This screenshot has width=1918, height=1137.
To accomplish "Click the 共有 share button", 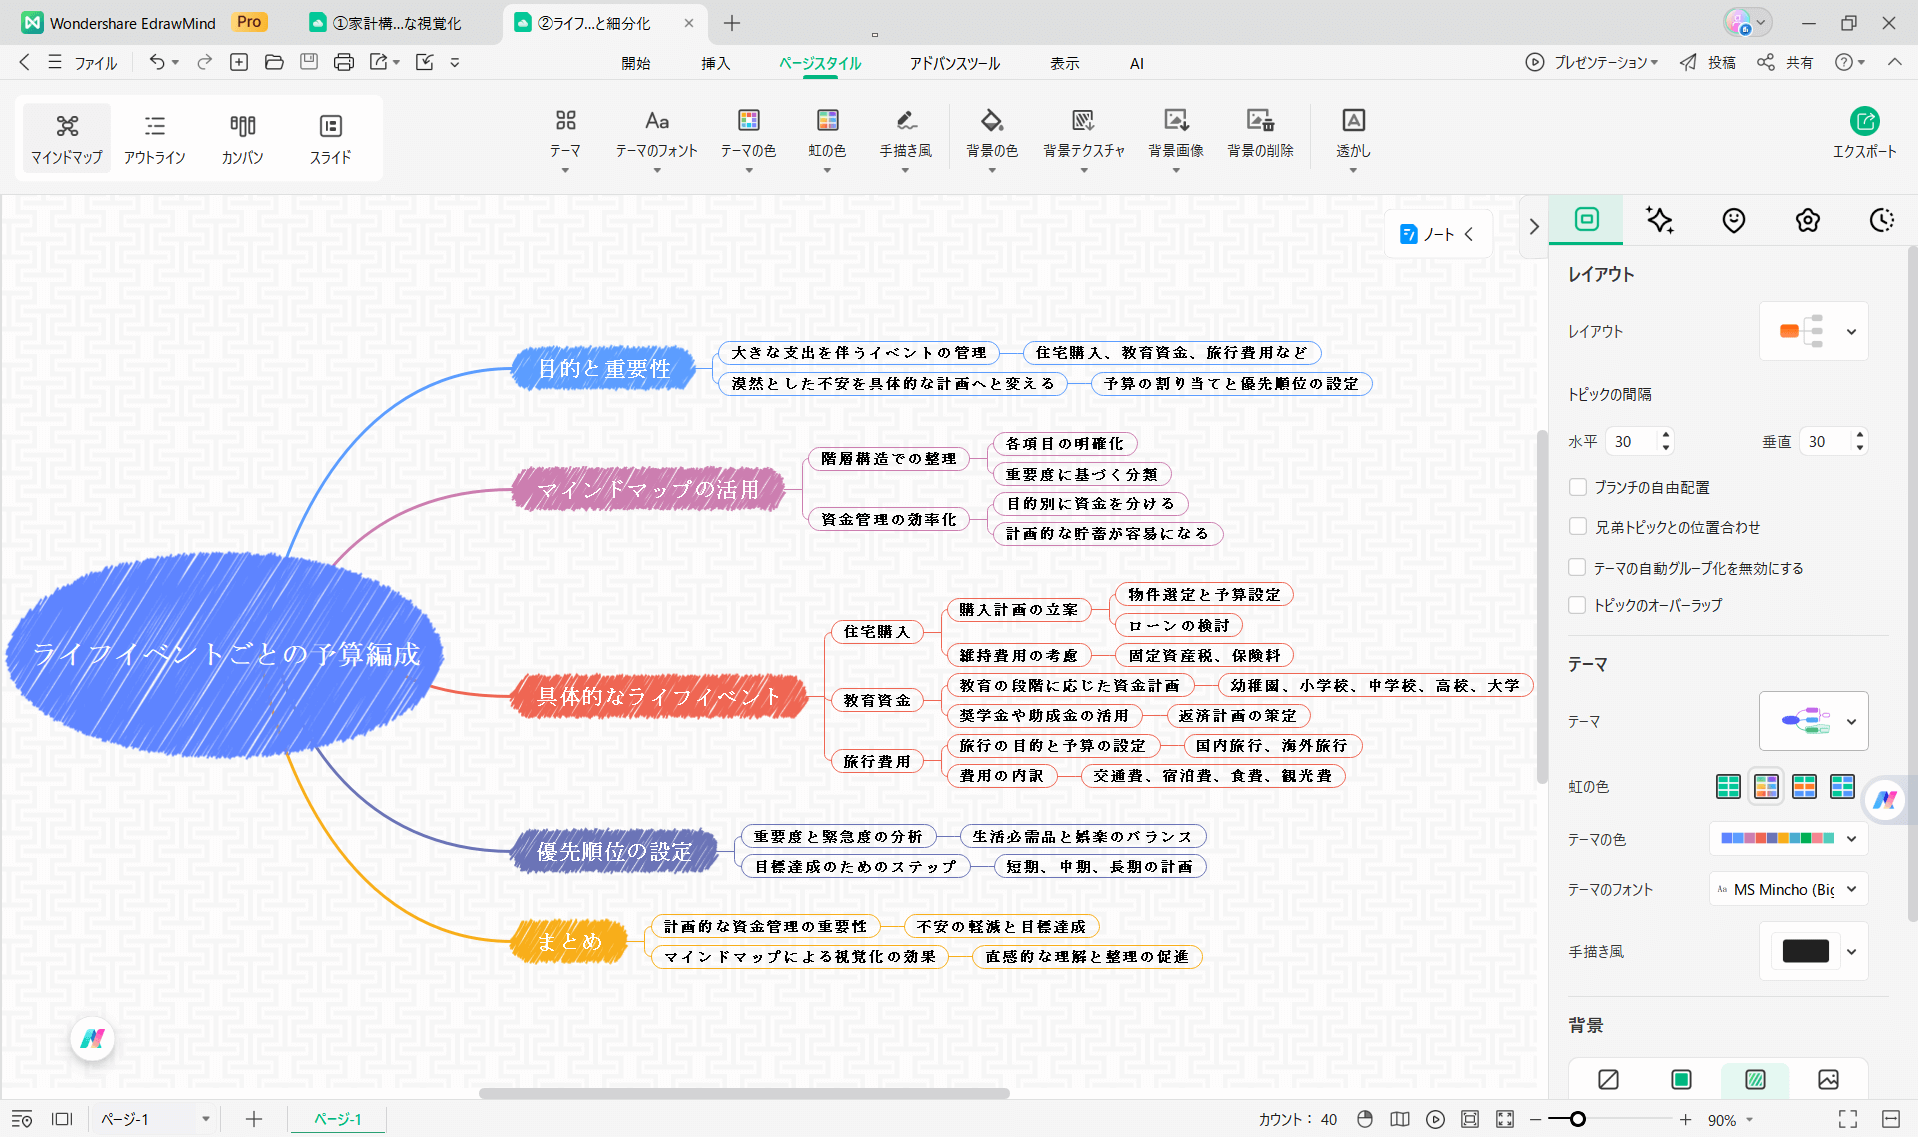I will [x=1786, y=62].
